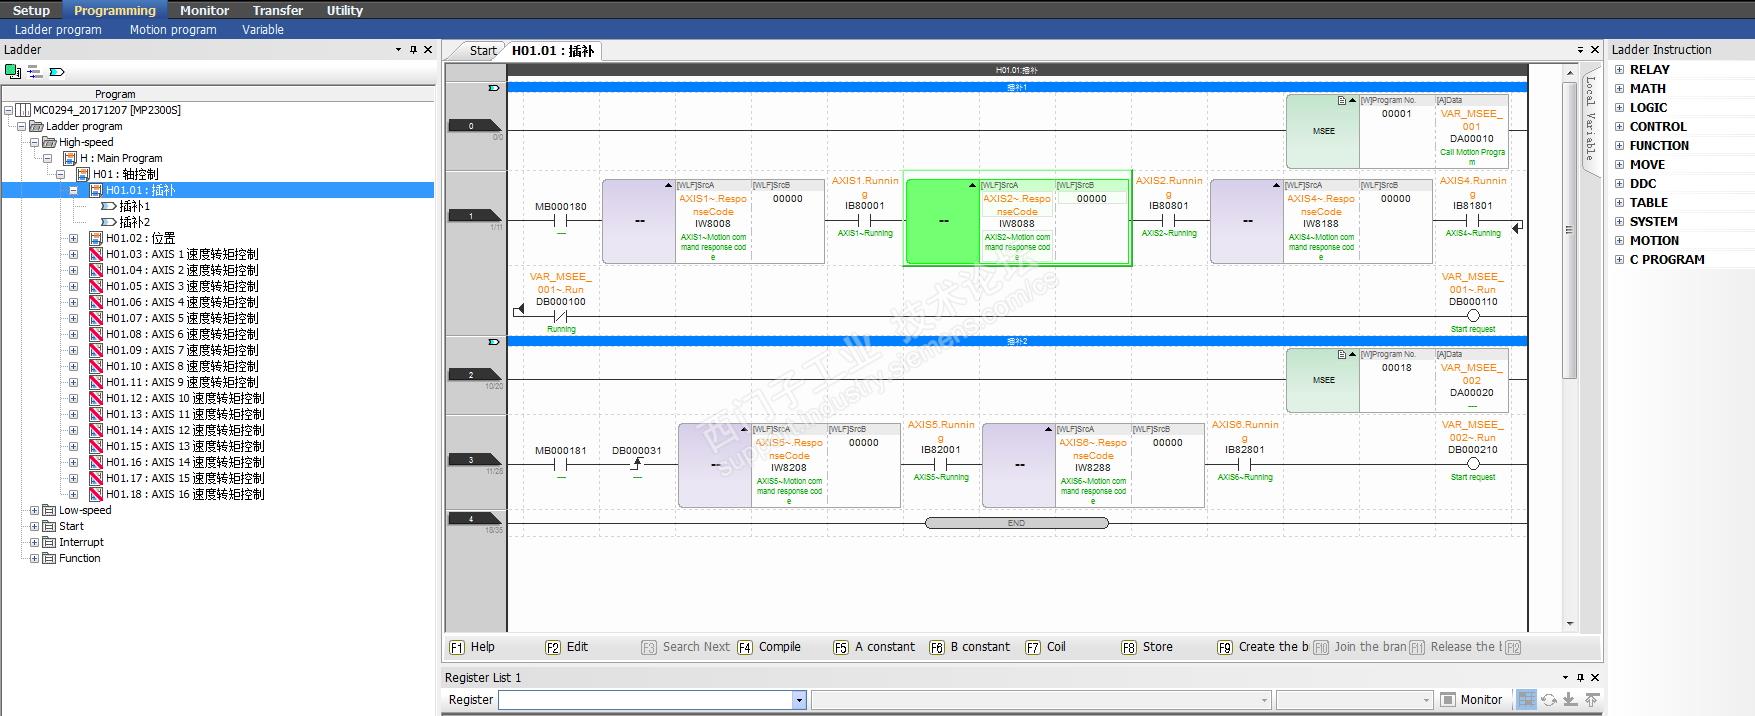Switch to Variable sub-tab

click(x=263, y=29)
